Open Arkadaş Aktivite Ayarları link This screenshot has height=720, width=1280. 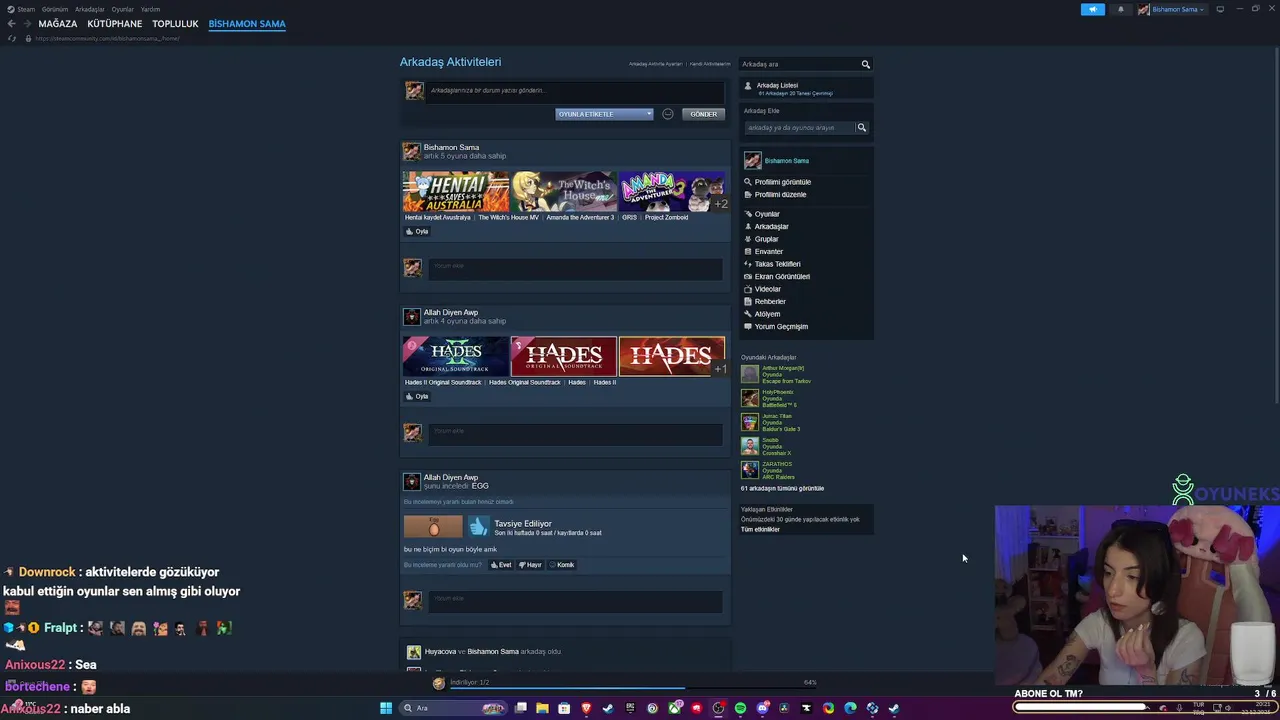point(655,64)
